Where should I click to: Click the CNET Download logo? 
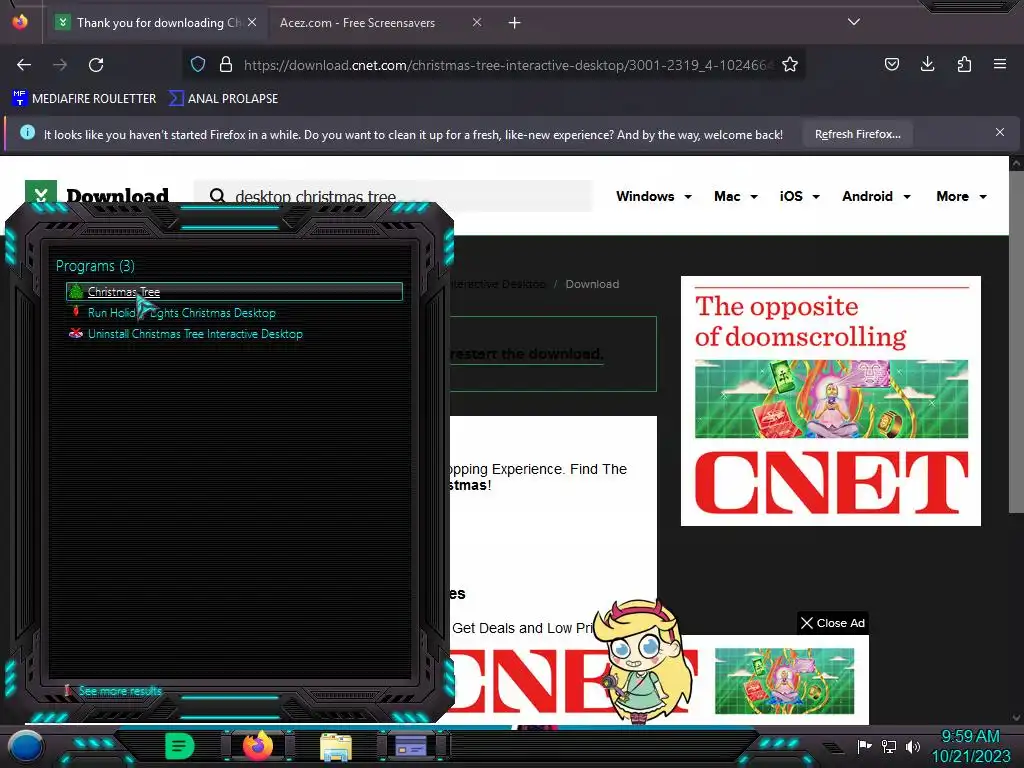[x=97, y=195]
